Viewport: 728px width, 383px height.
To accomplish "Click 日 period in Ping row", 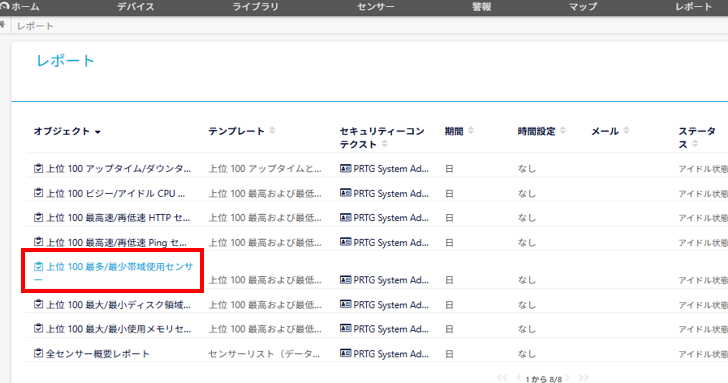I will (x=449, y=242).
